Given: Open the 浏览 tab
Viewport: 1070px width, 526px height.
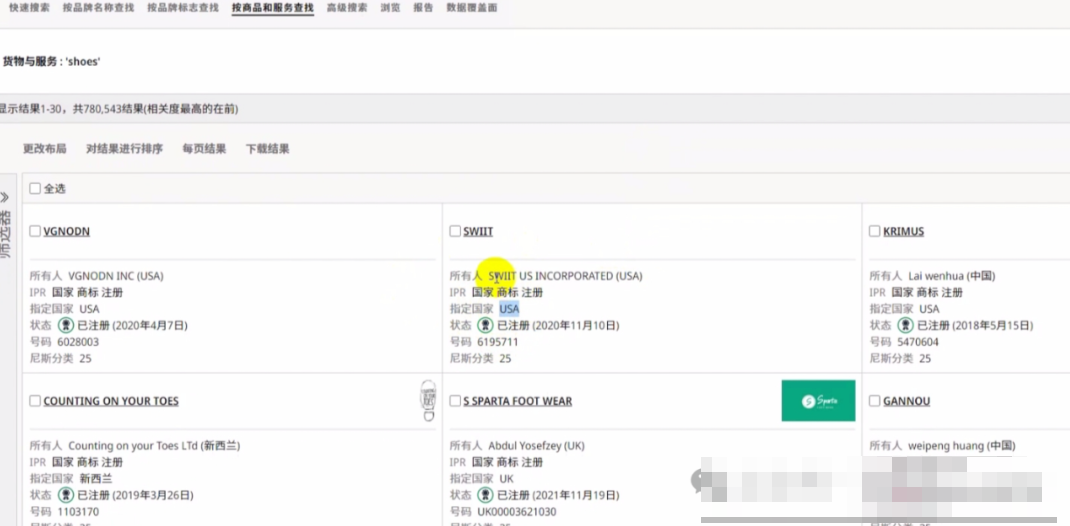Looking at the screenshot, I should pos(390,8).
